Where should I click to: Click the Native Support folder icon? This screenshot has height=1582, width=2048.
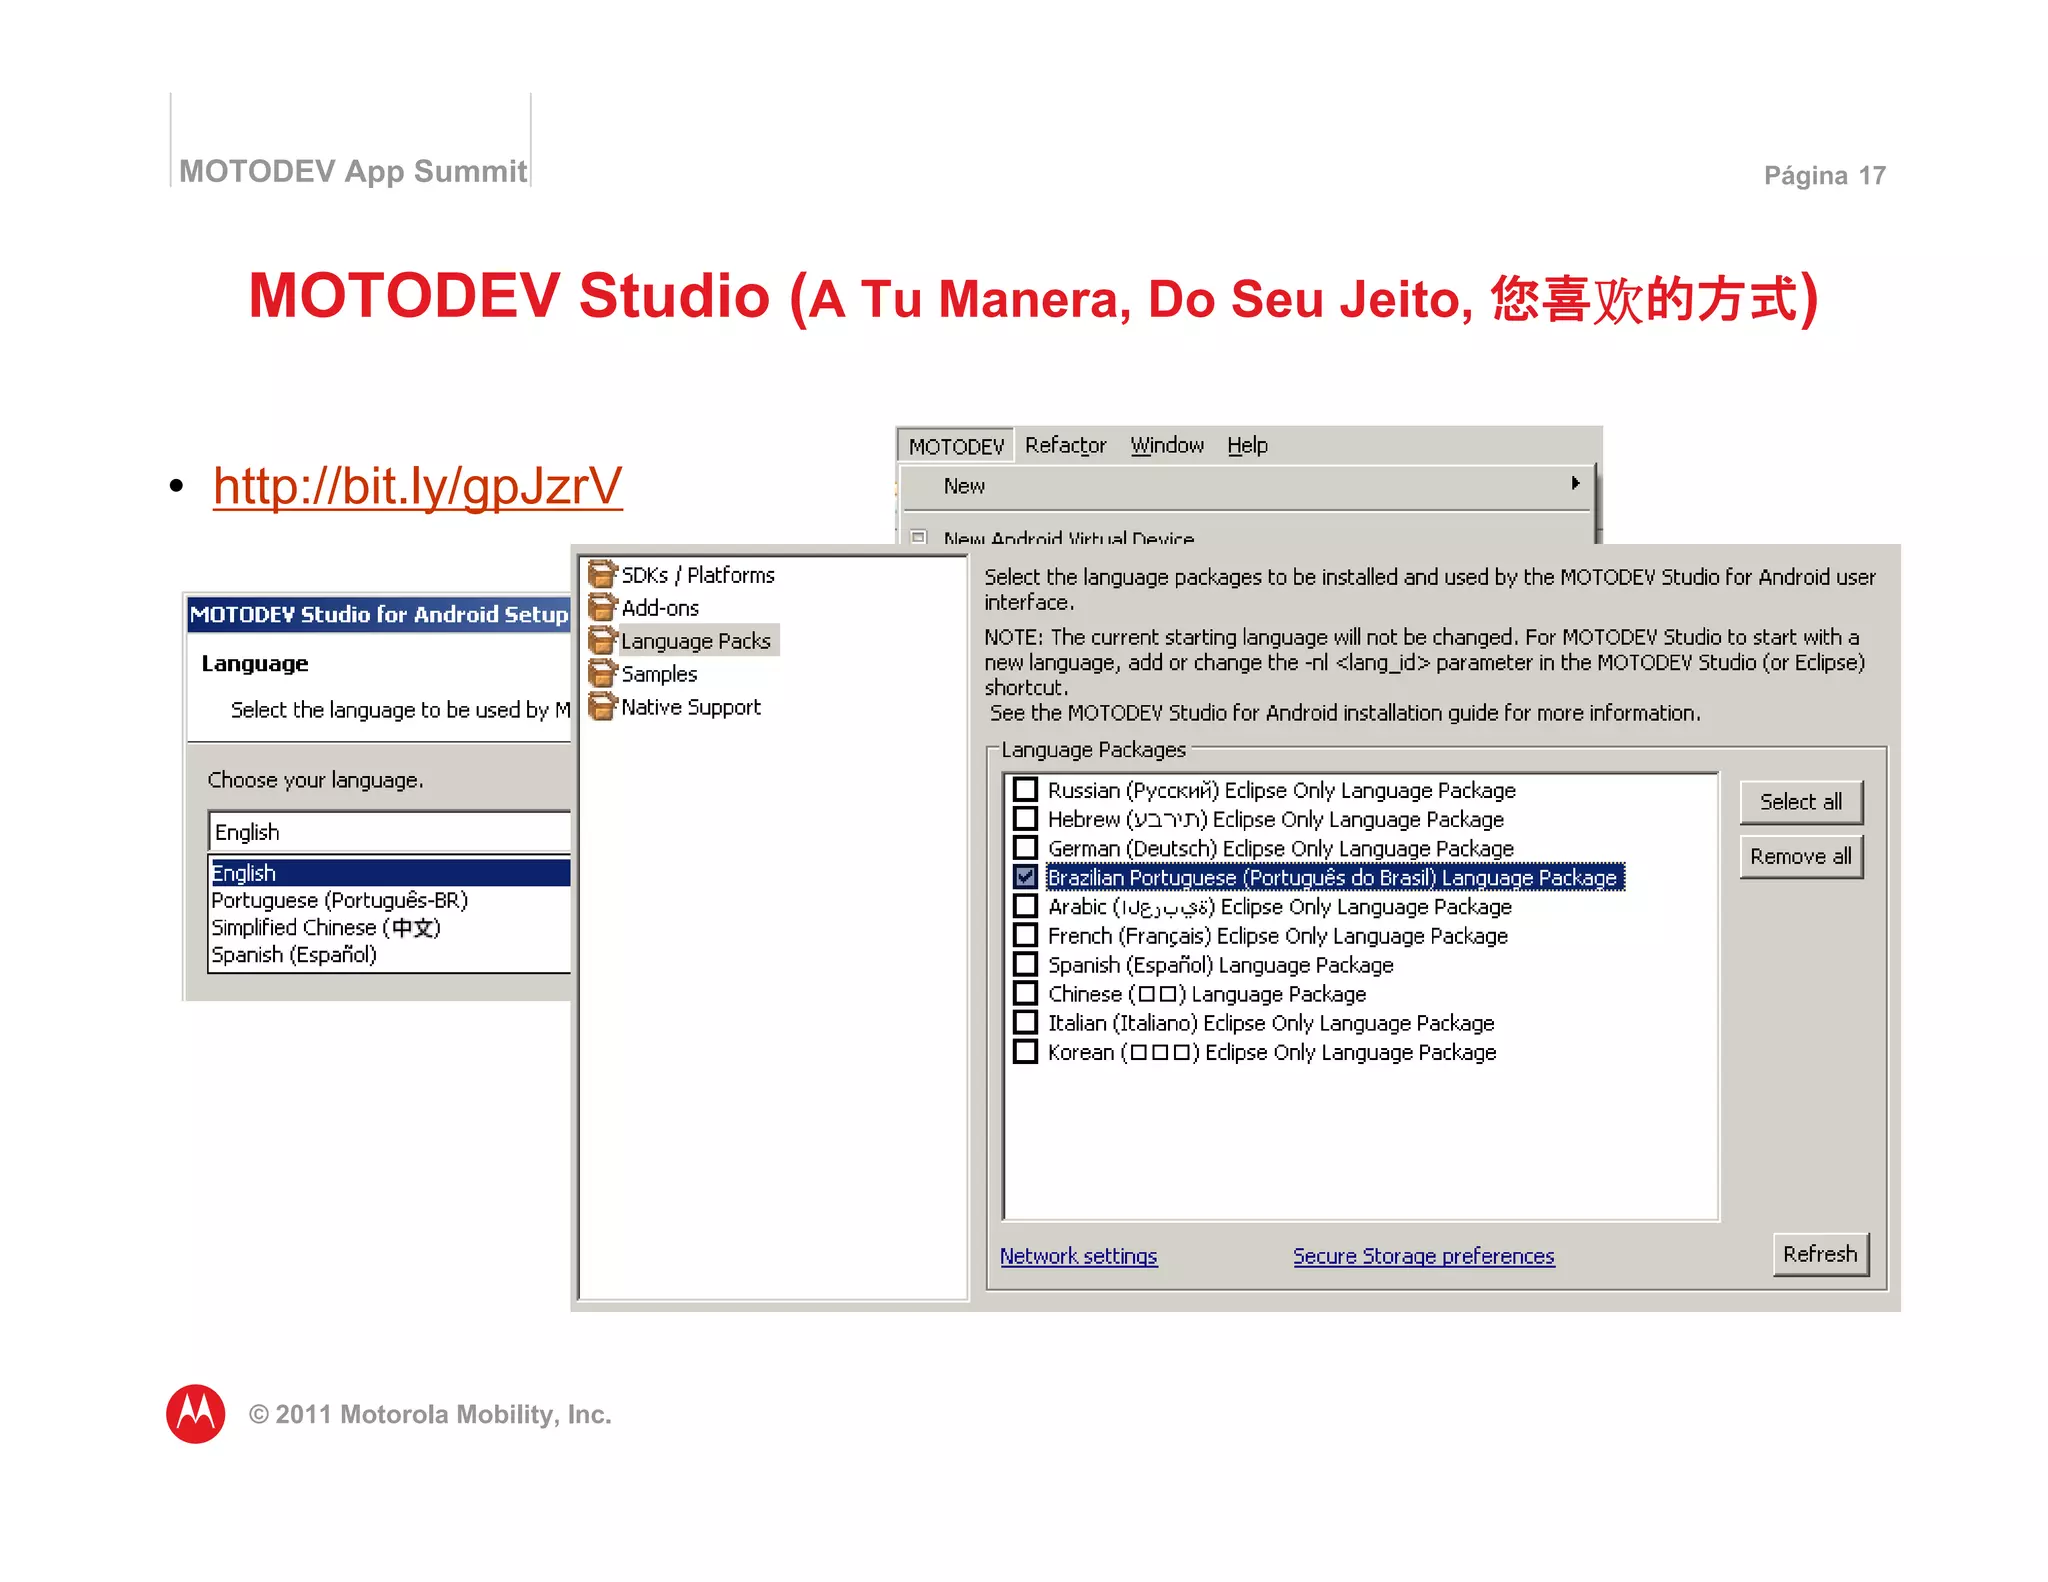(x=602, y=706)
